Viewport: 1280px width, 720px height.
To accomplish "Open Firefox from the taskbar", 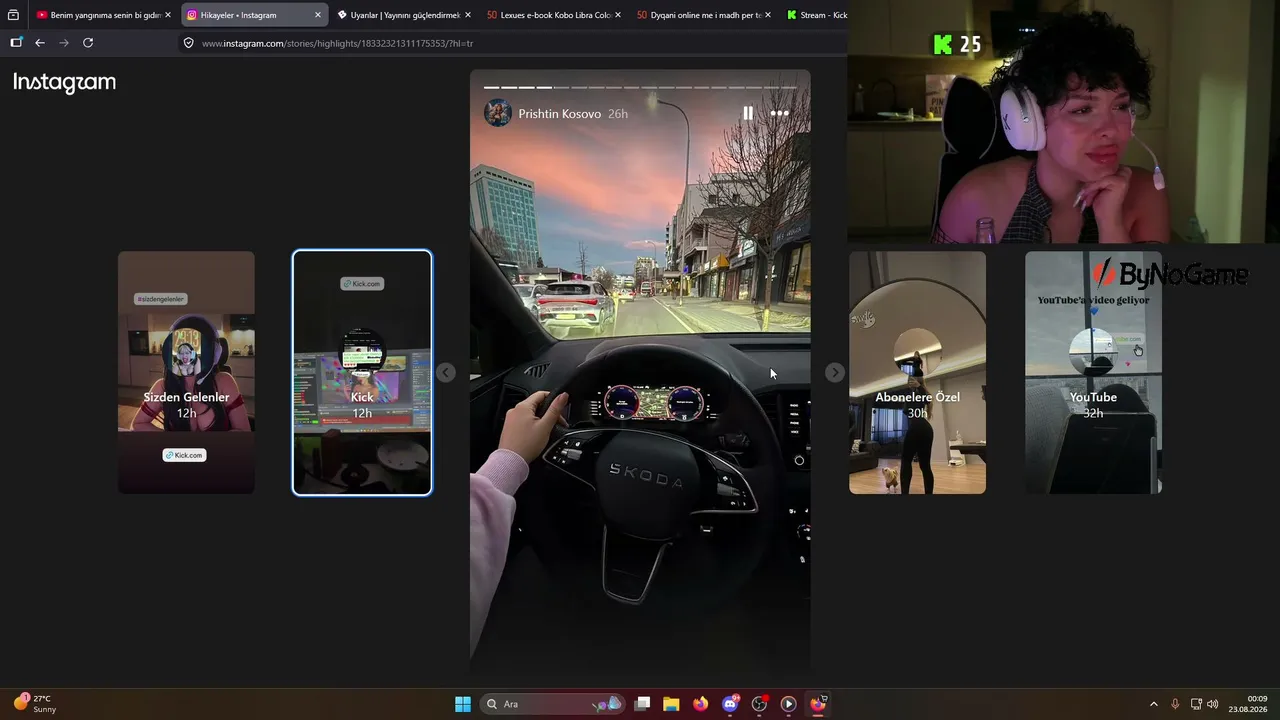I will pyautogui.click(x=700, y=704).
